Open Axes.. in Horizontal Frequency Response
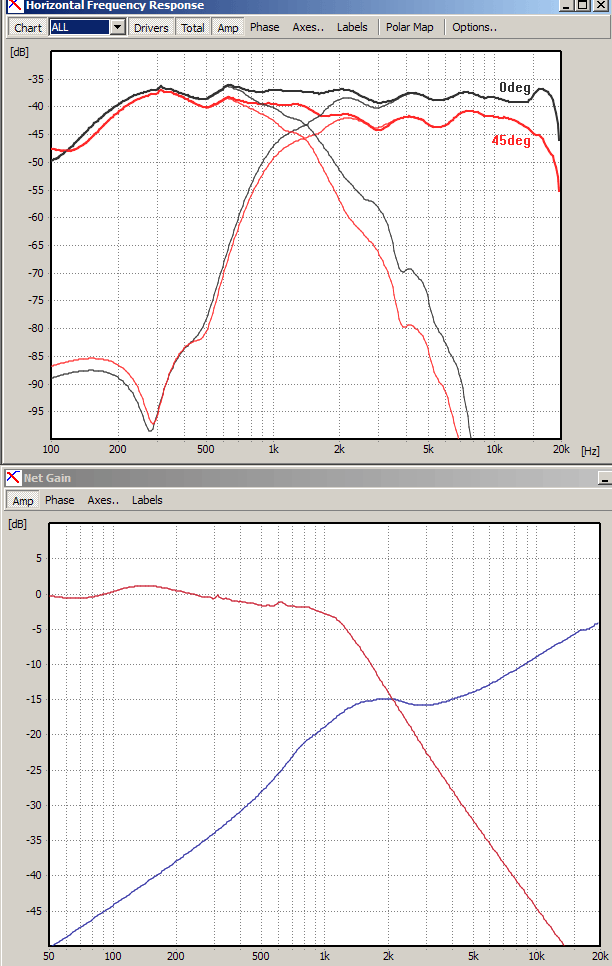 click(x=308, y=27)
